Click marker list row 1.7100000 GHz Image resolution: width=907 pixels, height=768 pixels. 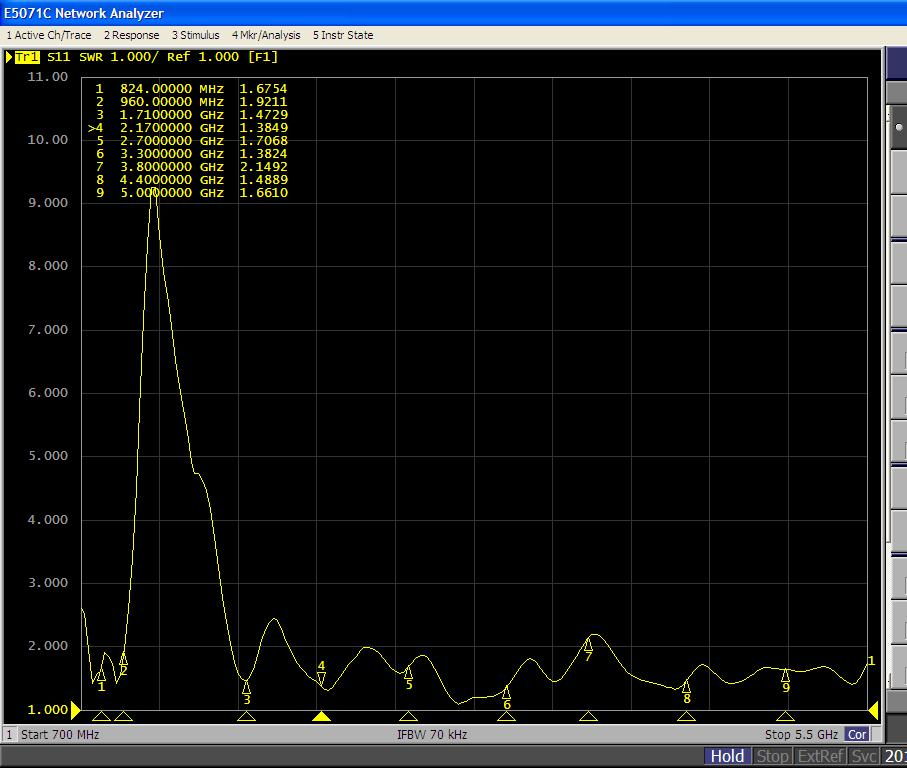(191, 115)
